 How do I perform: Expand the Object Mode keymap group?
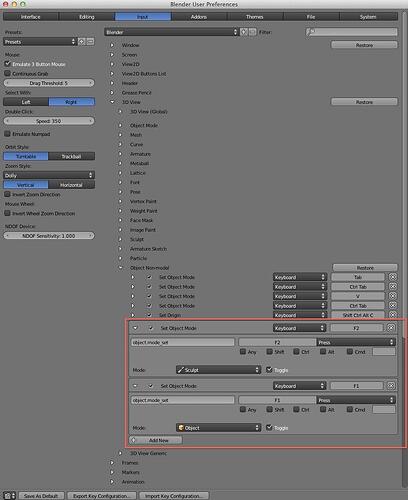click(x=120, y=125)
